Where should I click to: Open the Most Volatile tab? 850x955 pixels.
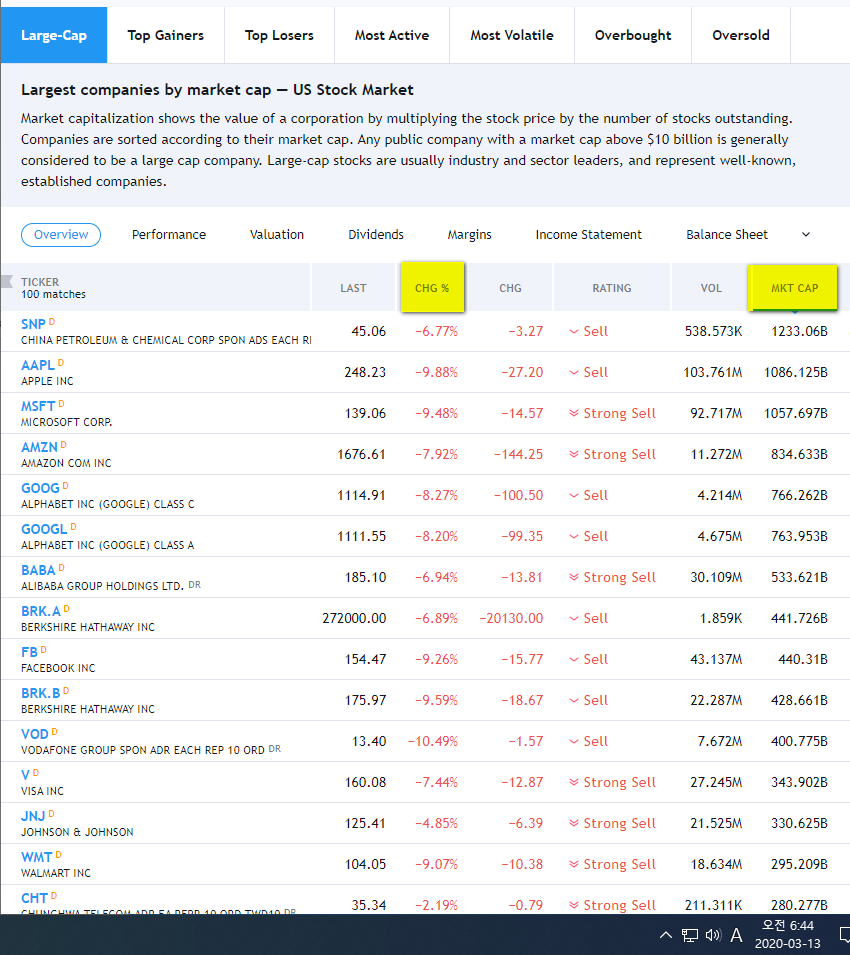[x=511, y=35]
